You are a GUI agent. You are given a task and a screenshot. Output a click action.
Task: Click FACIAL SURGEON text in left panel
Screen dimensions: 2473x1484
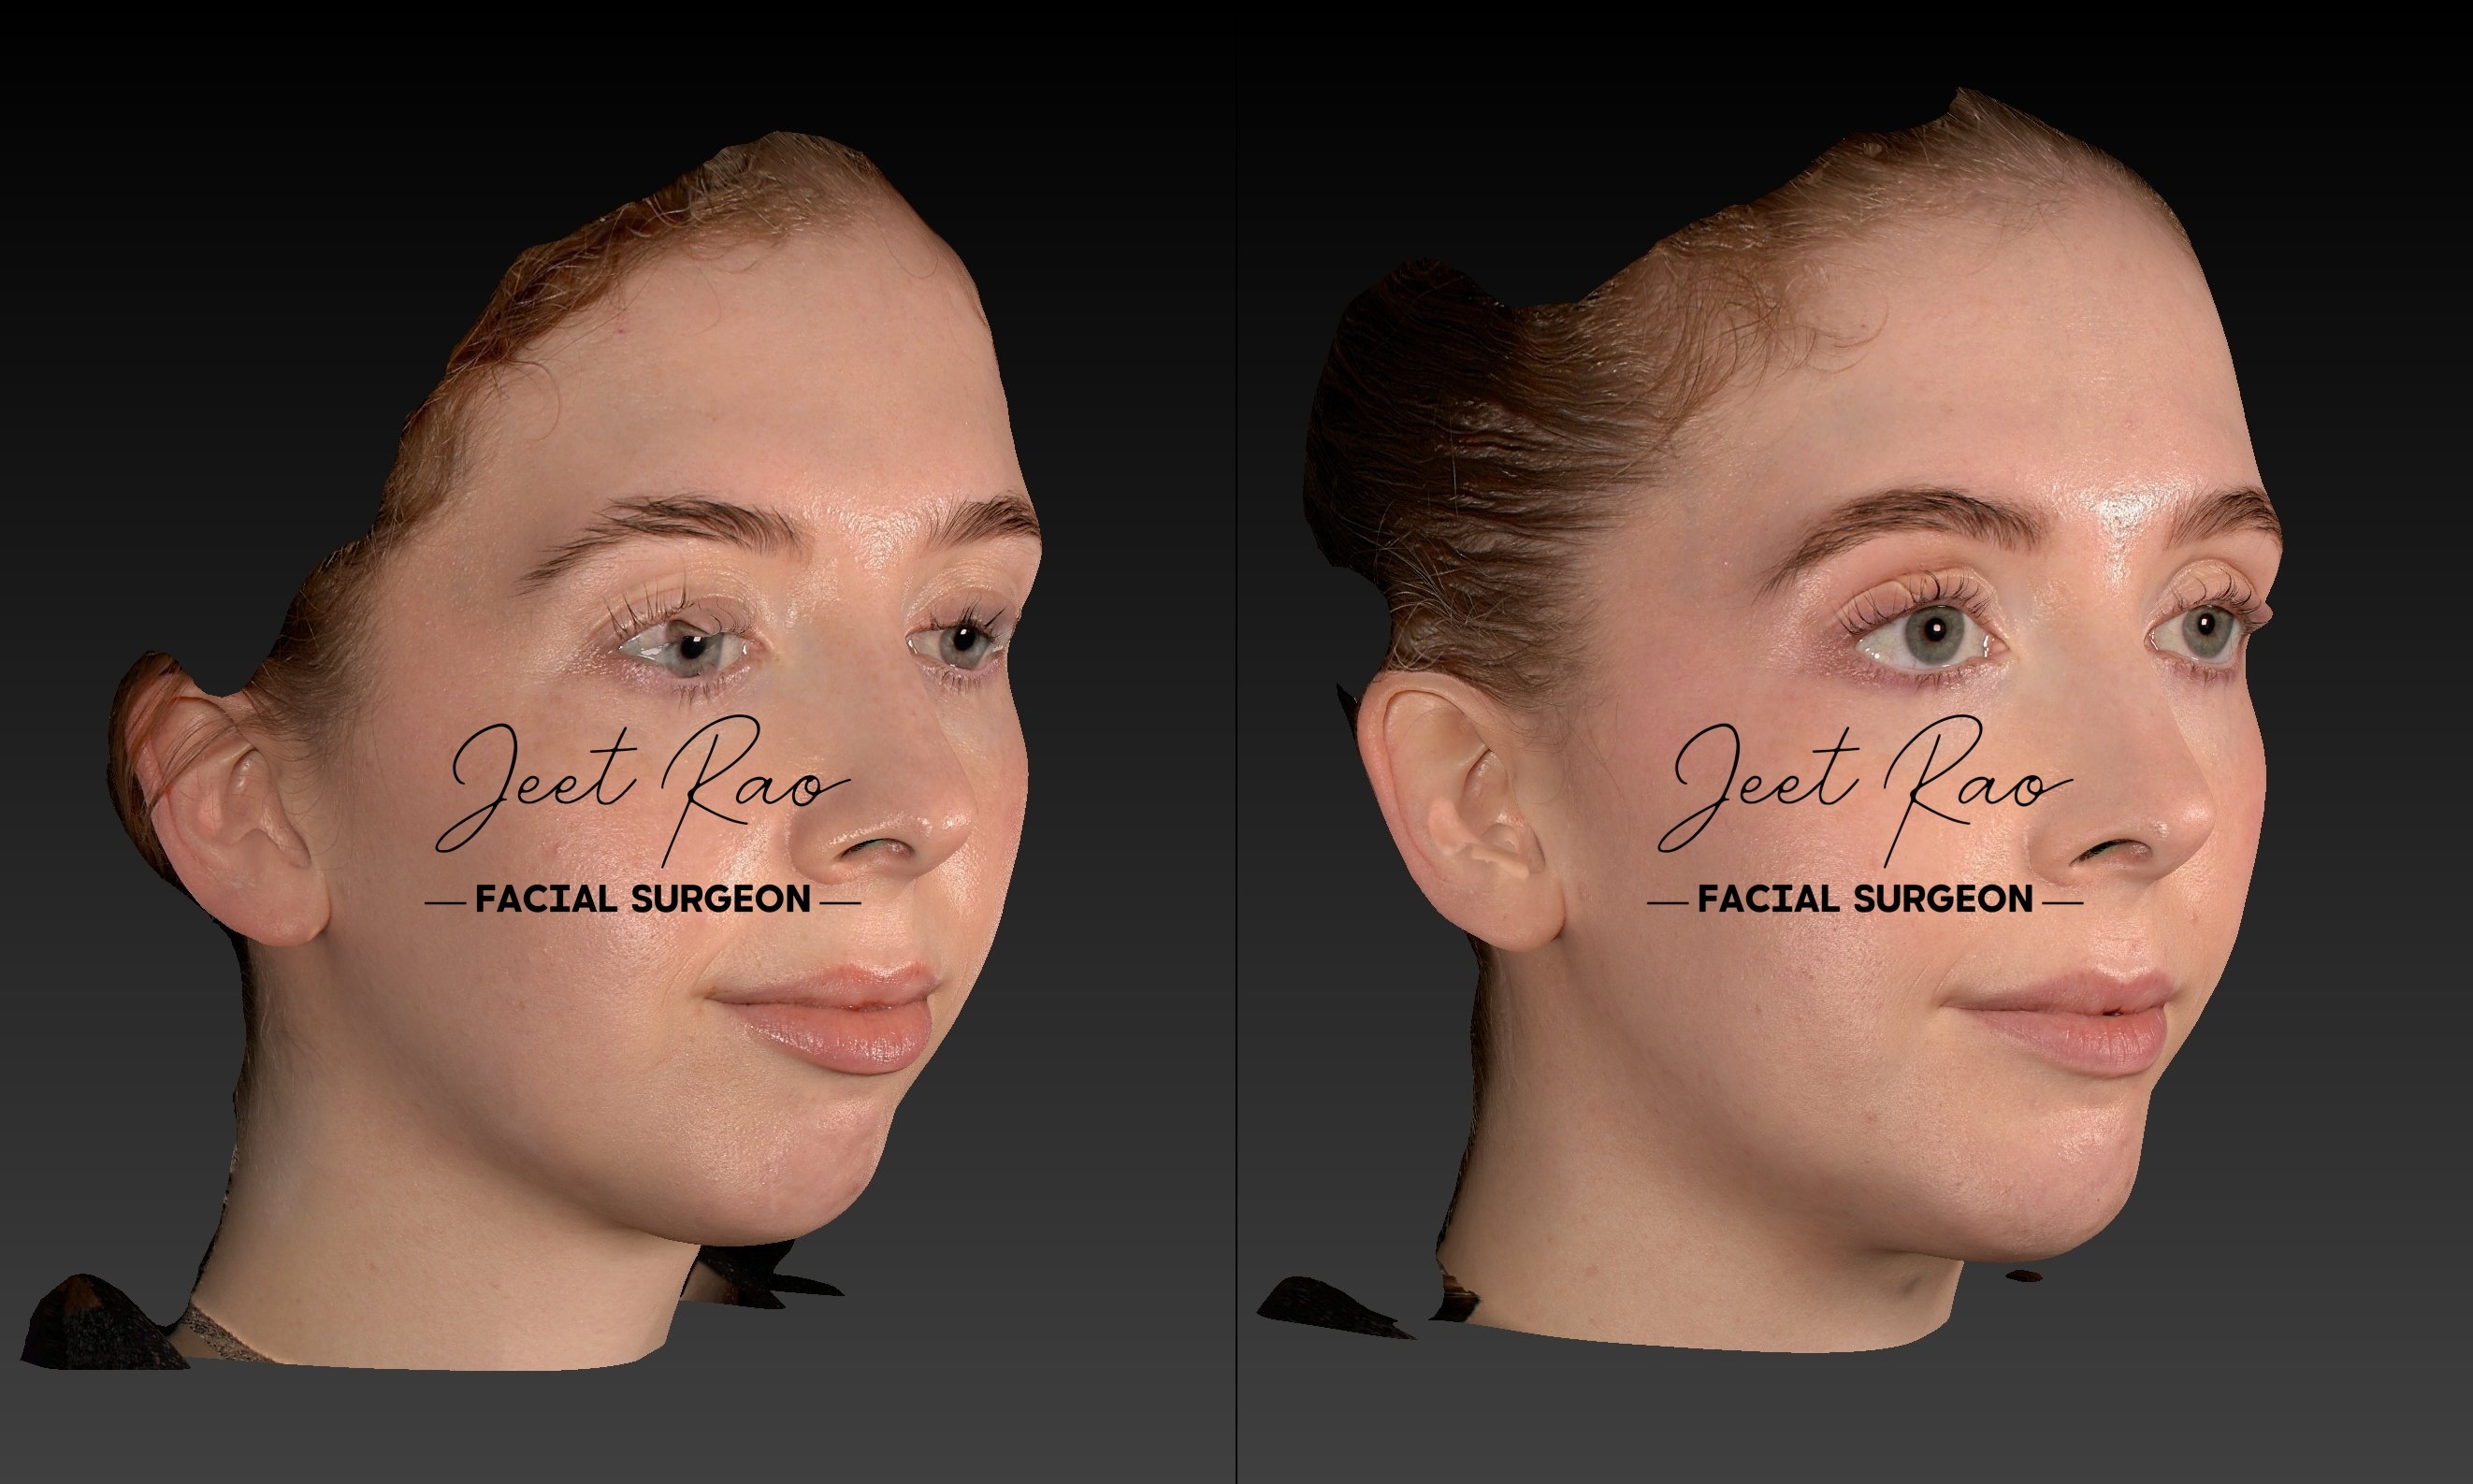[x=643, y=900]
